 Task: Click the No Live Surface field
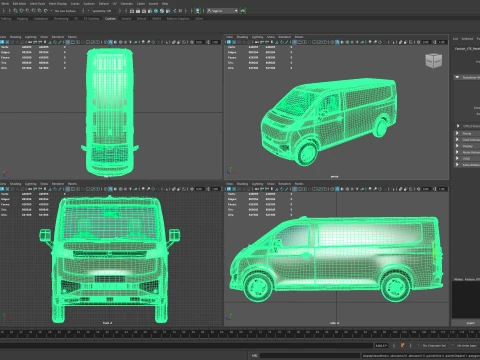point(65,11)
